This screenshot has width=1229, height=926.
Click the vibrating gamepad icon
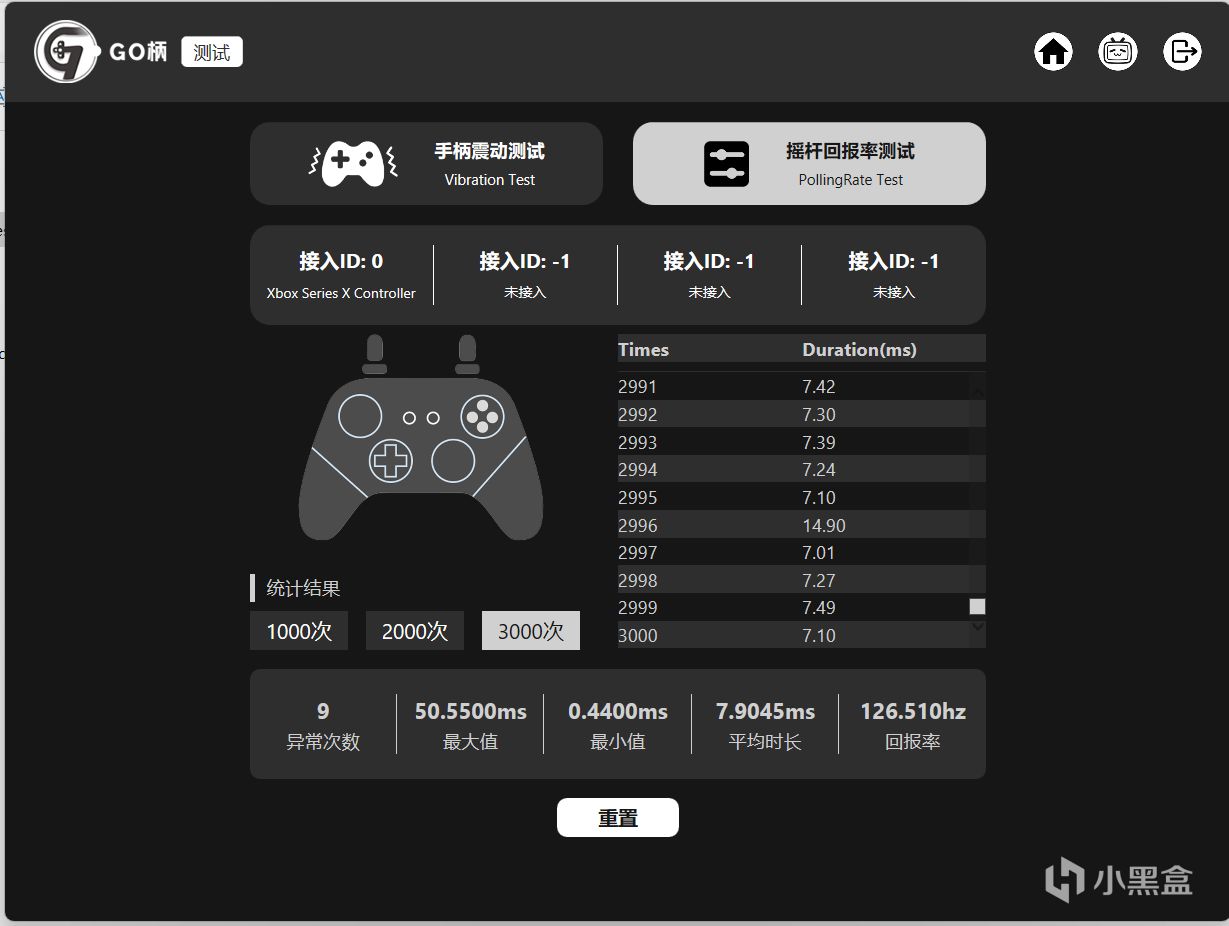(x=353, y=164)
